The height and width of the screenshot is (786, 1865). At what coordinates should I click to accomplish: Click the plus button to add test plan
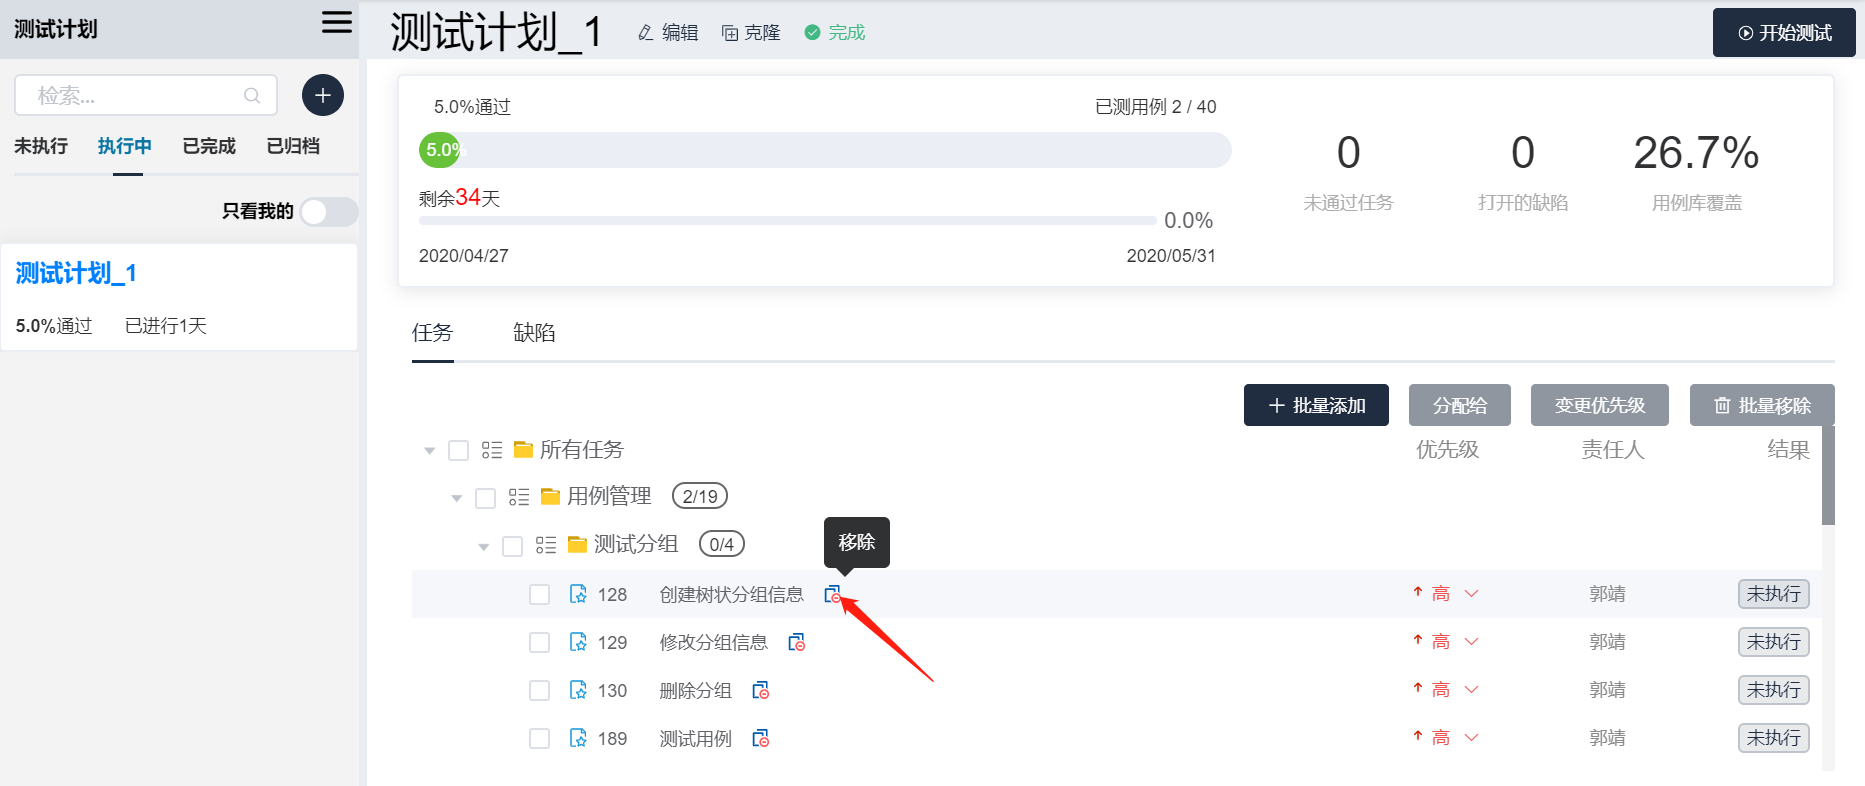(x=323, y=95)
